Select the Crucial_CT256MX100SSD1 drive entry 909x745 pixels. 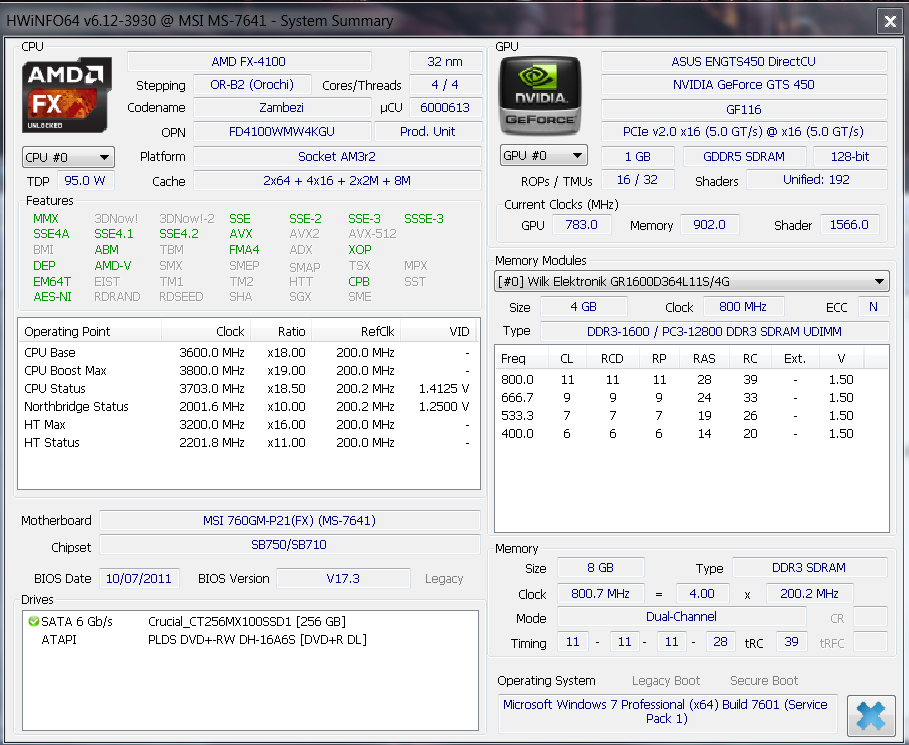pyautogui.click(x=250, y=622)
